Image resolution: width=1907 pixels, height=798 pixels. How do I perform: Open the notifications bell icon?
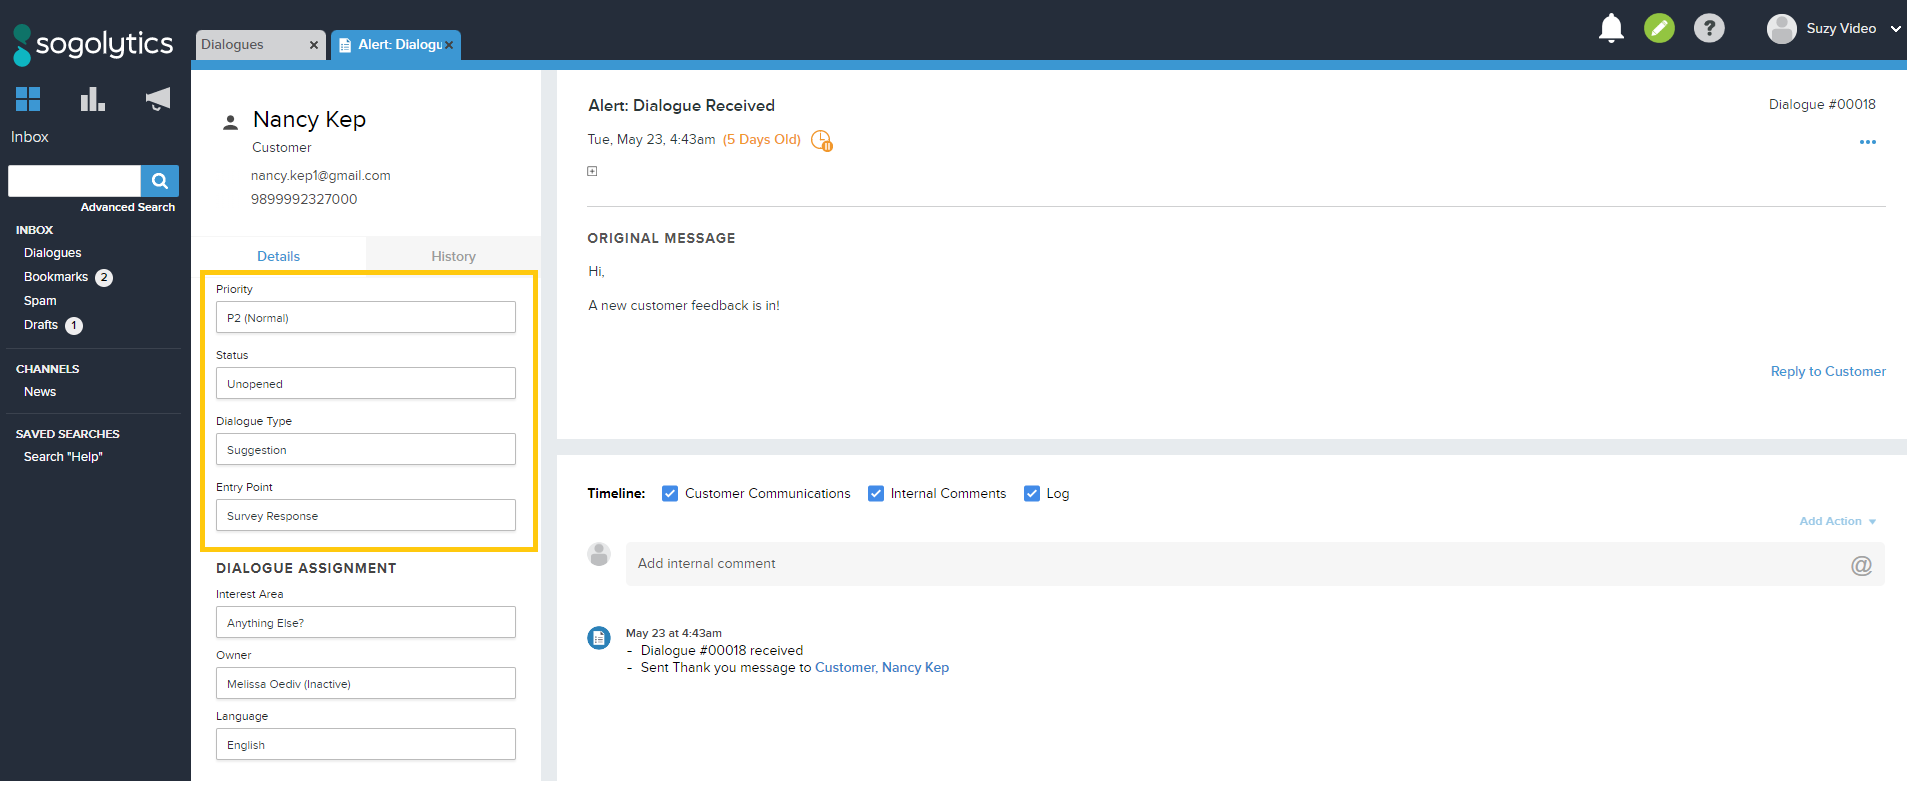point(1610,28)
